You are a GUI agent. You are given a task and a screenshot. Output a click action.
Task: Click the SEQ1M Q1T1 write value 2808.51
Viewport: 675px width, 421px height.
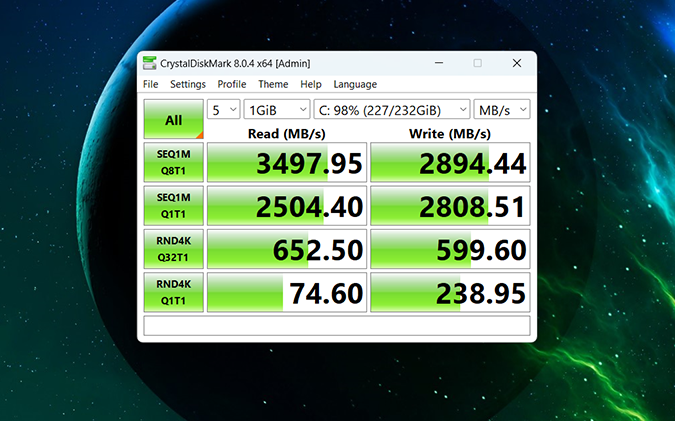[x=450, y=206]
